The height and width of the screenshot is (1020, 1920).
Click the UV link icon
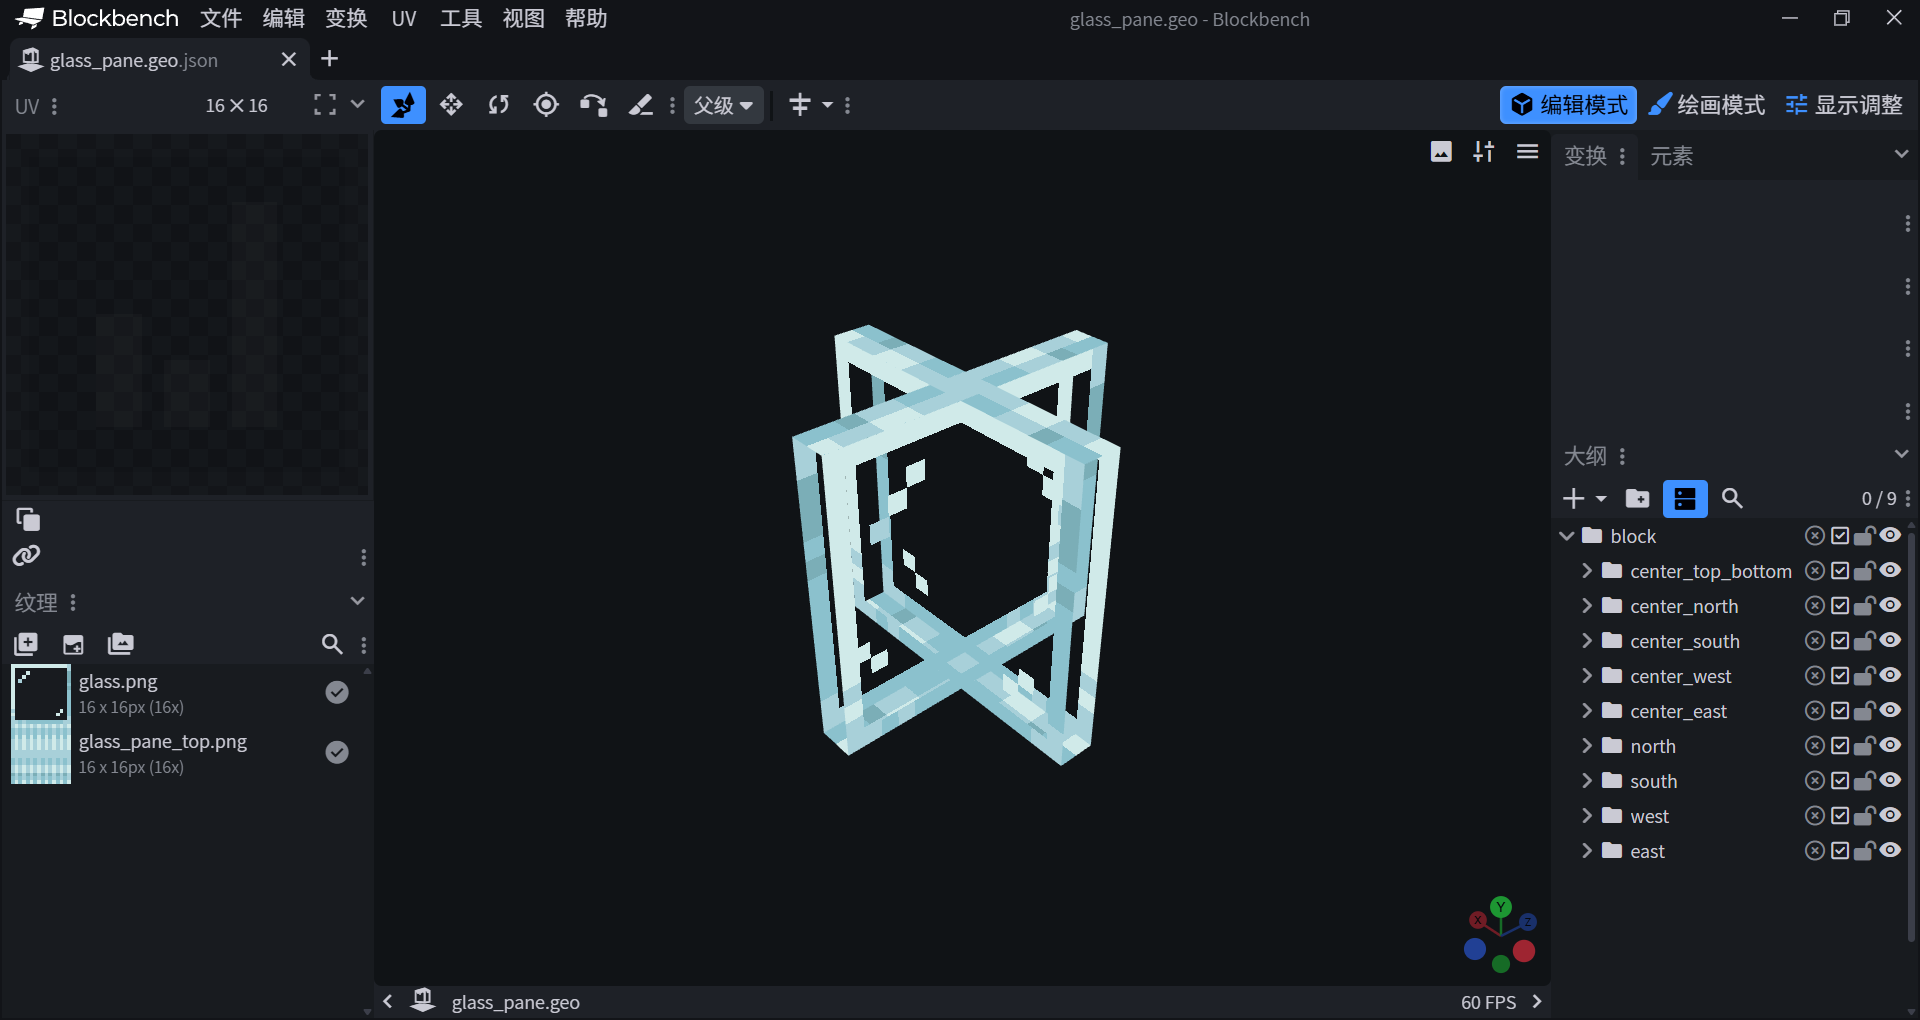(27, 556)
